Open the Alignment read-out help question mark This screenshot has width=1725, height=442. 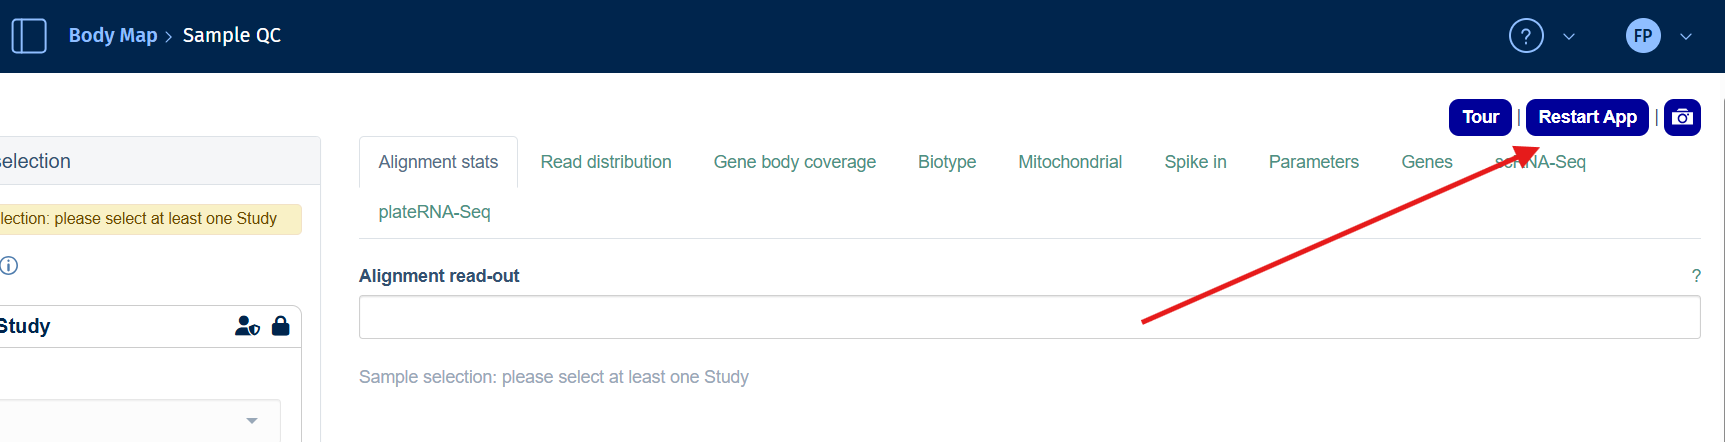click(x=1695, y=276)
